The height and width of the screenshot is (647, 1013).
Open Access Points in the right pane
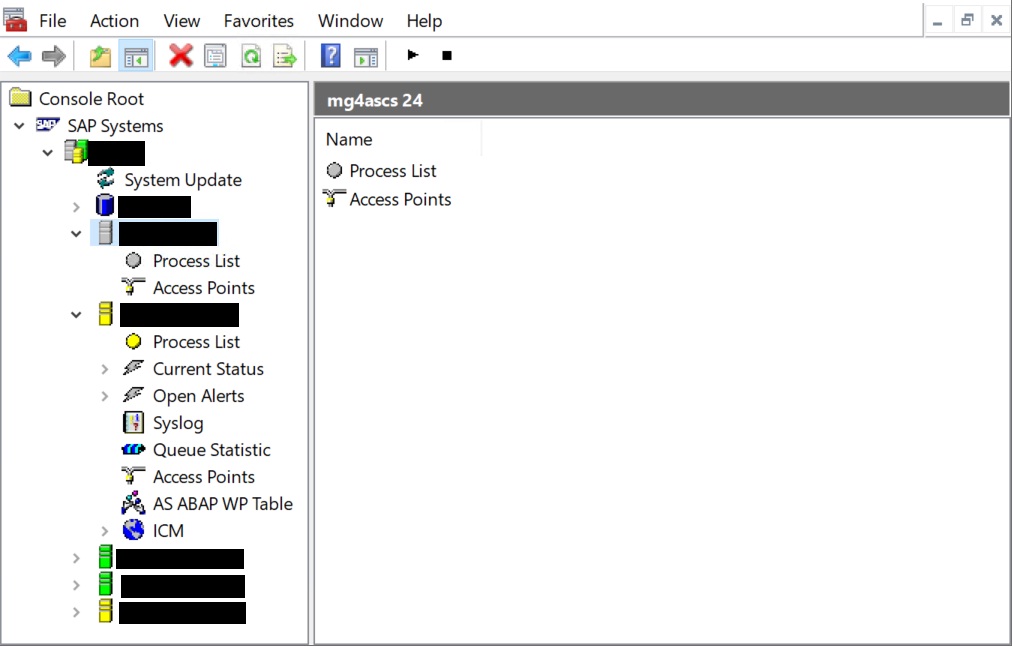pyautogui.click(x=400, y=200)
